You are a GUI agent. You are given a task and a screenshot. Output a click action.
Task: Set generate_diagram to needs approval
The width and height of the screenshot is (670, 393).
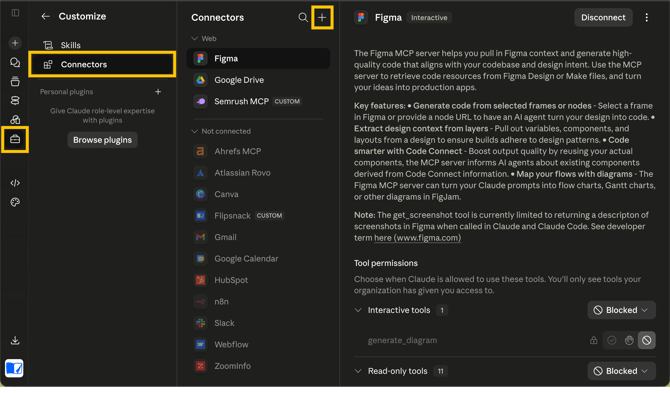click(629, 340)
